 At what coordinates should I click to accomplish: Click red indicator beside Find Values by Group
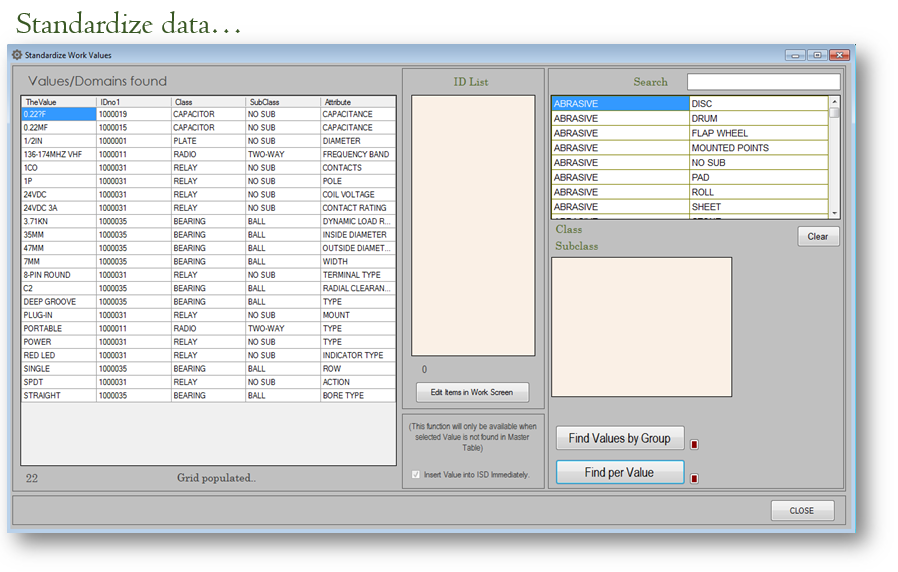click(x=695, y=445)
